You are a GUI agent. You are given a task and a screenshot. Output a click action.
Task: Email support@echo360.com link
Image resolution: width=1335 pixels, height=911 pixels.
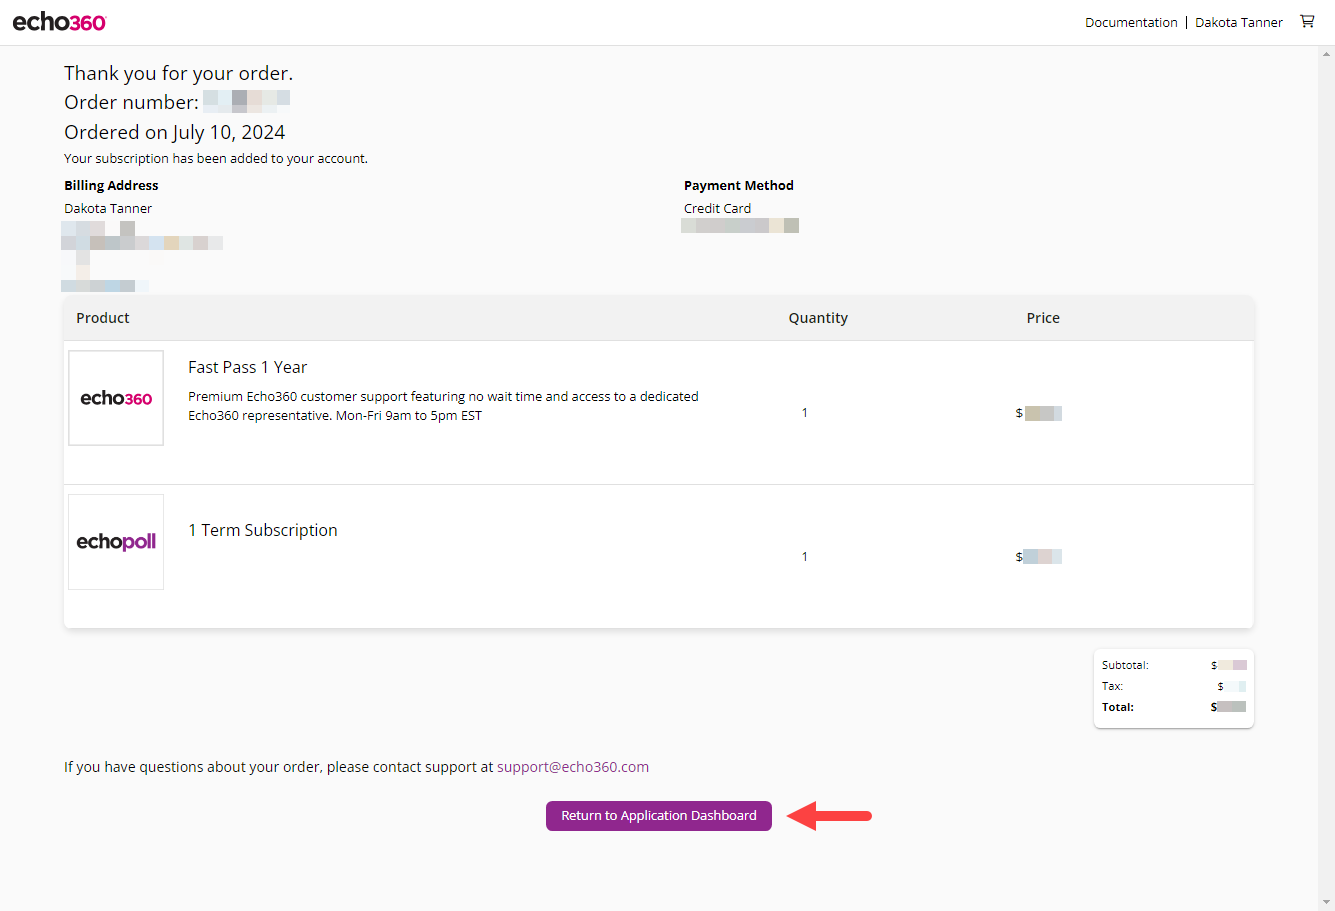tap(573, 767)
